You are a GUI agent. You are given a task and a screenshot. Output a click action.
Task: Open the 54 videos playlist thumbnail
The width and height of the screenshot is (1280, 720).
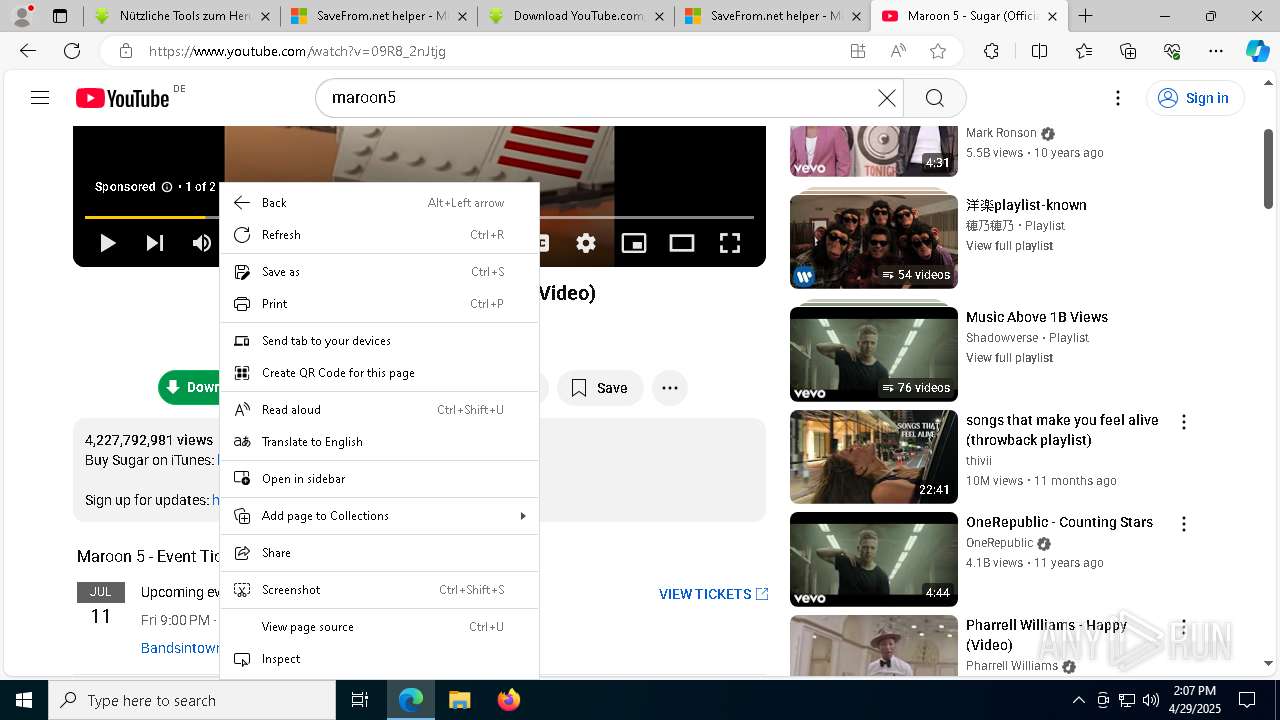click(874, 241)
